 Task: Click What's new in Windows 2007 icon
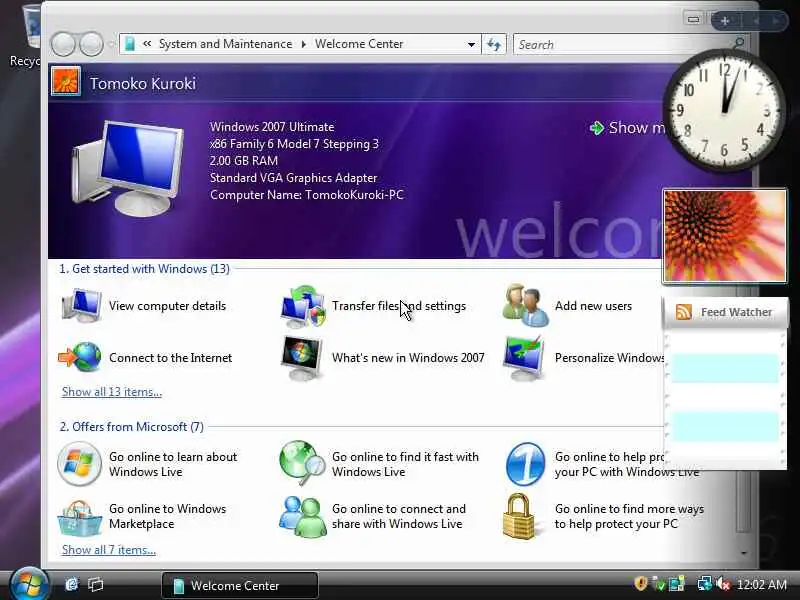point(302,358)
